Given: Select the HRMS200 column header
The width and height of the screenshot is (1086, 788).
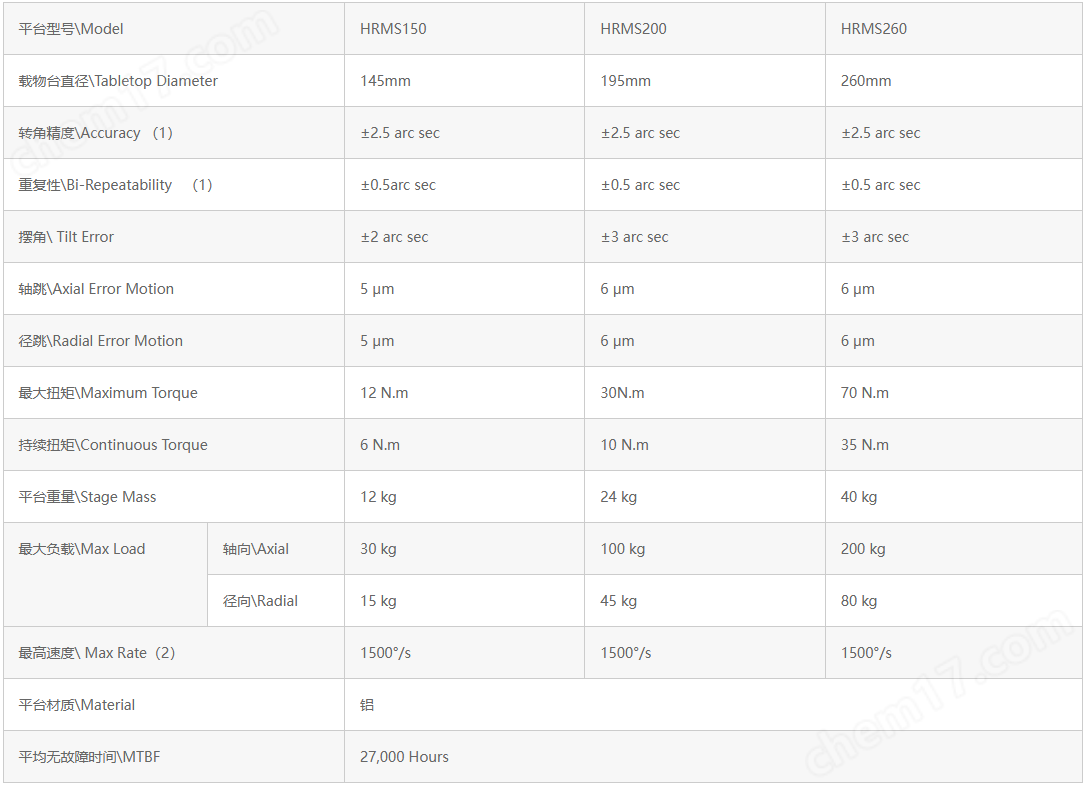Looking at the screenshot, I should pos(704,28).
